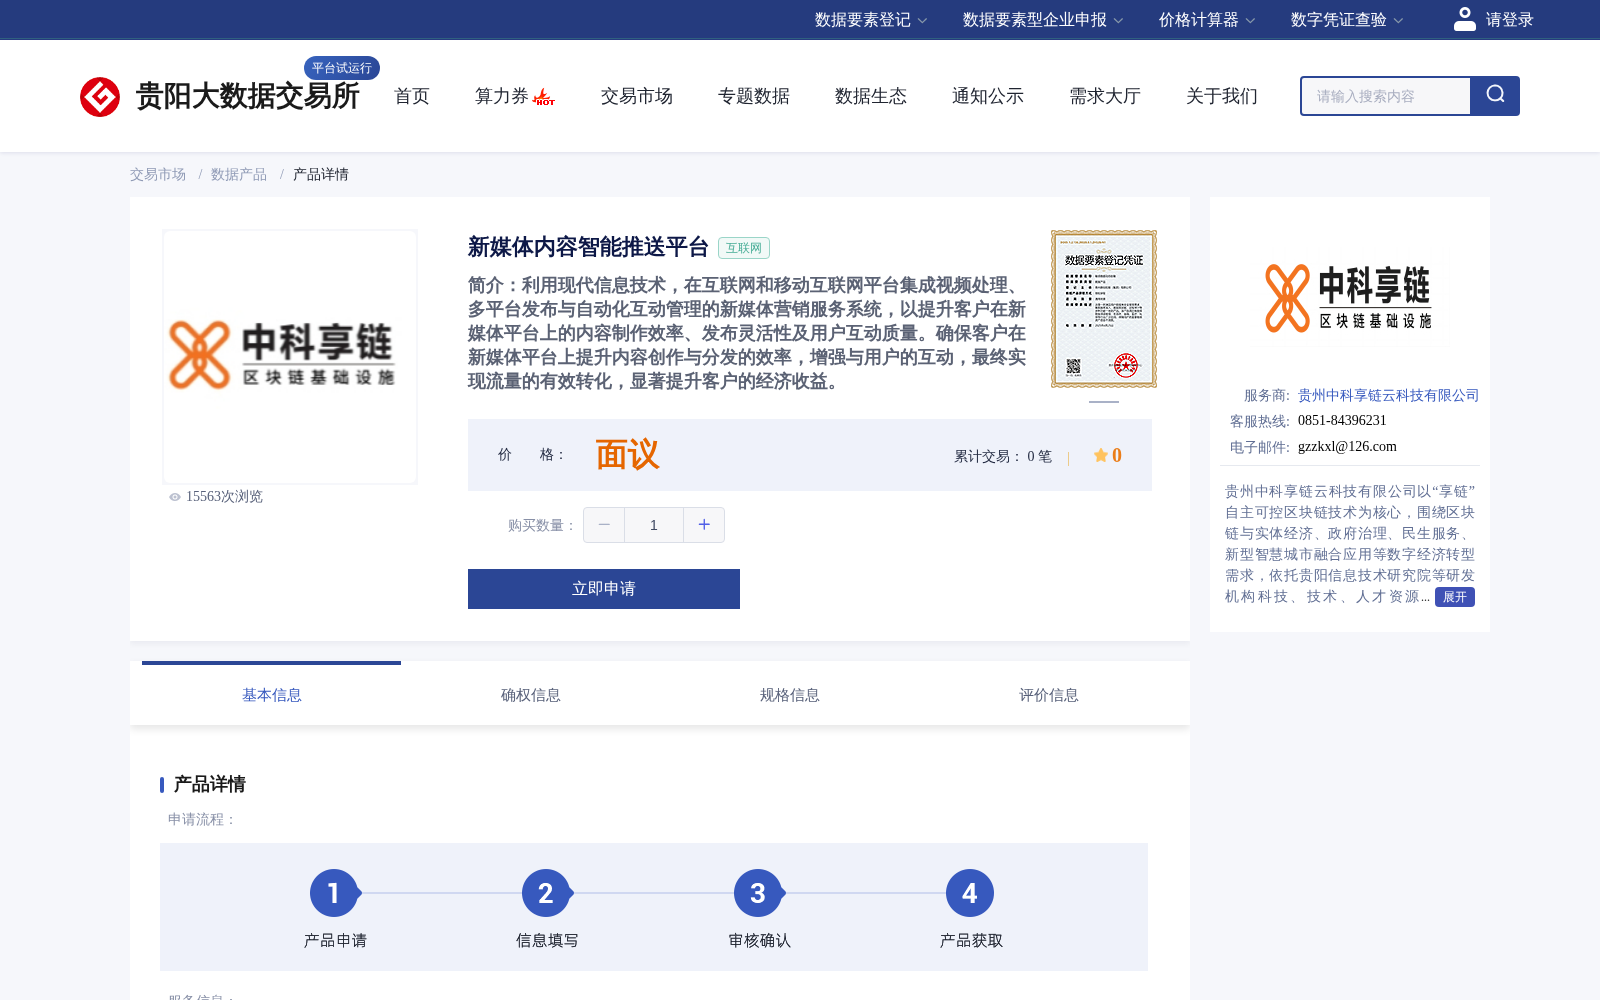Click the product image of 中科享链

click(290, 357)
